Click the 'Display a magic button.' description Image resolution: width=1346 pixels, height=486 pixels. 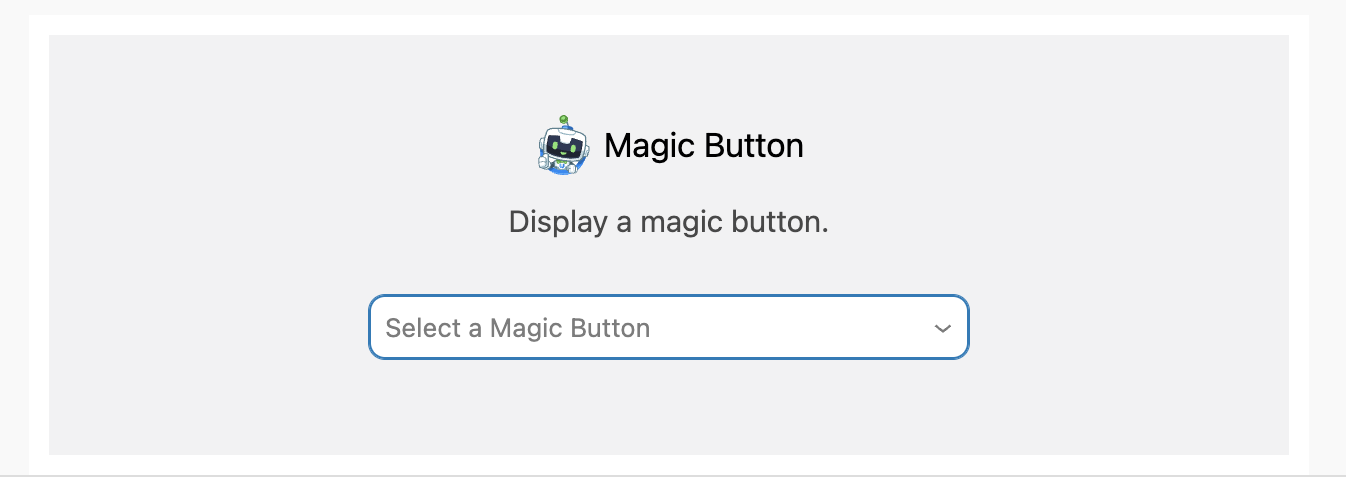[x=668, y=221]
